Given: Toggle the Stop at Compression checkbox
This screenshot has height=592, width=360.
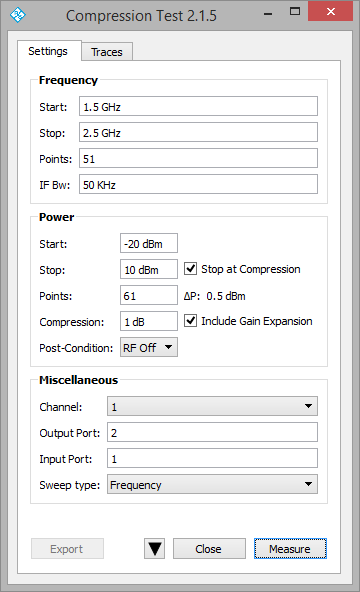Looking at the screenshot, I should [190, 269].
